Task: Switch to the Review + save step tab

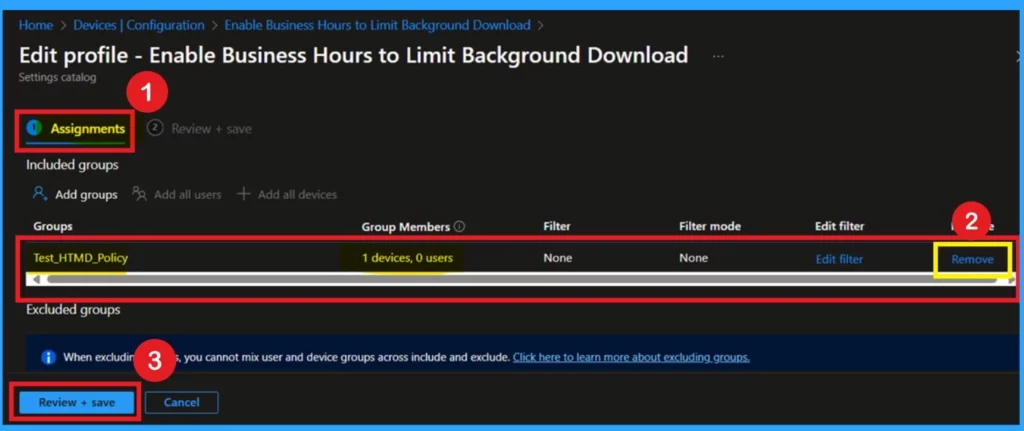Action: coord(200,129)
